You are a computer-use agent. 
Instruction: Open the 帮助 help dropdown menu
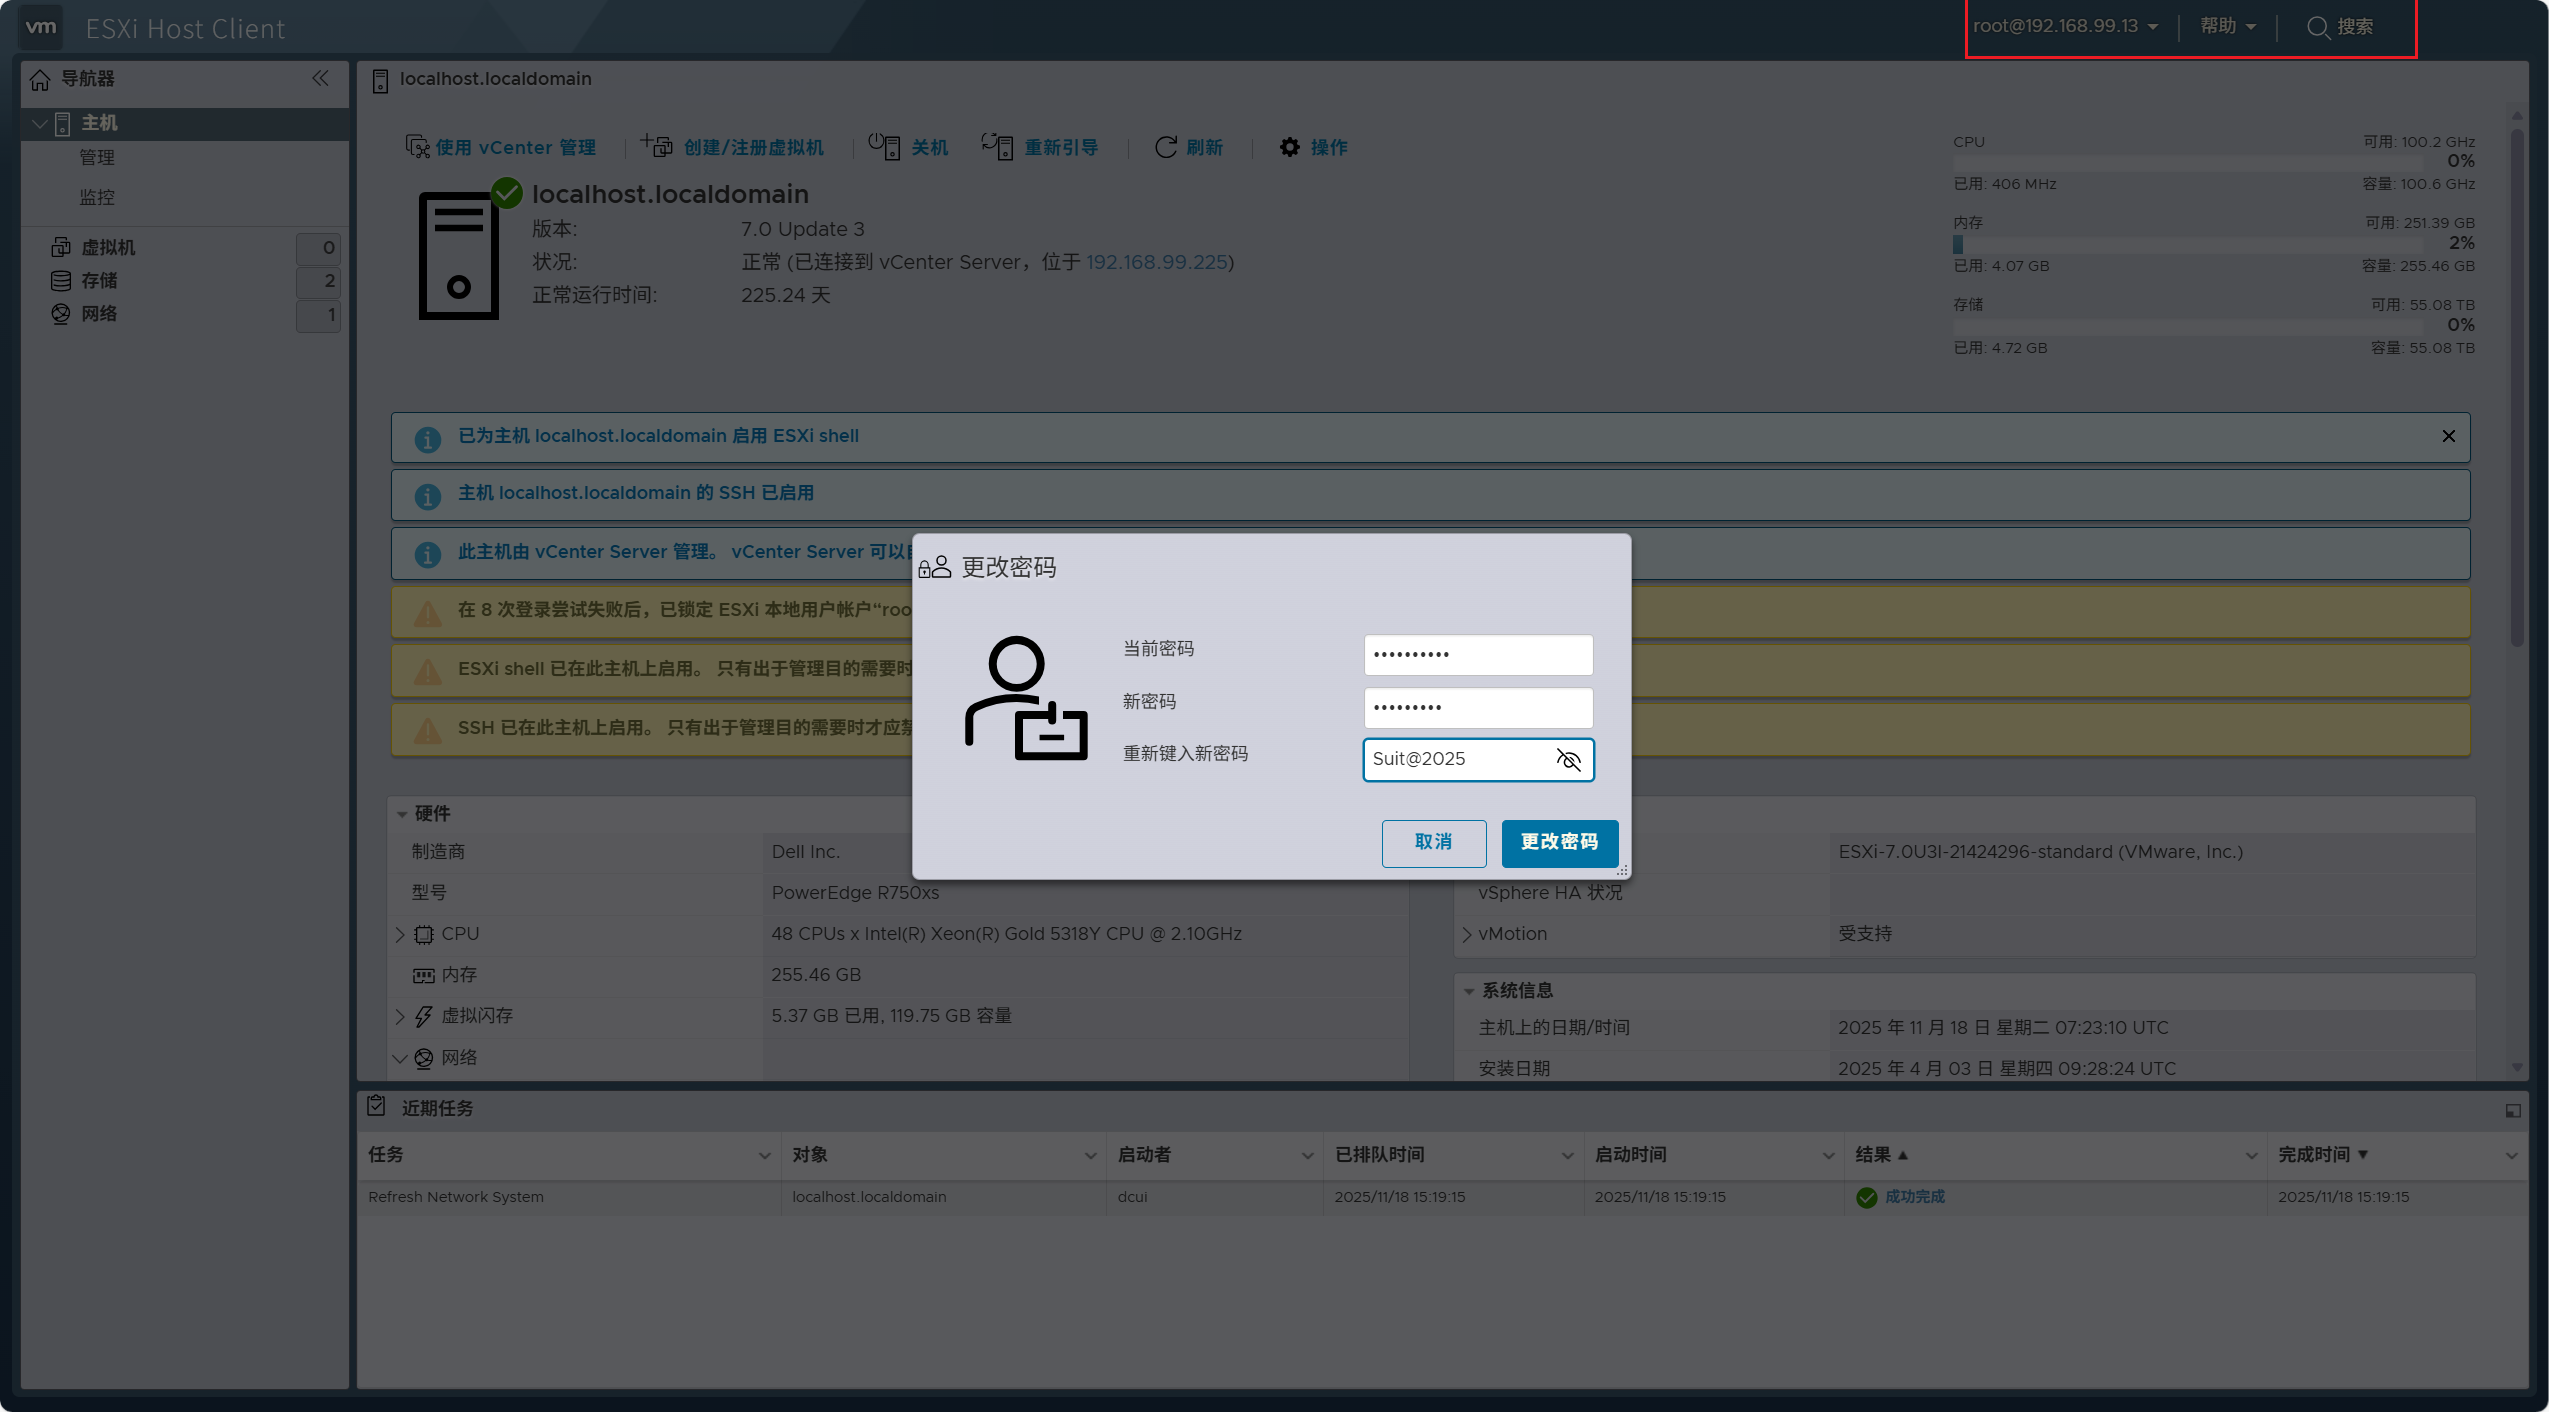pos(2228,26)
